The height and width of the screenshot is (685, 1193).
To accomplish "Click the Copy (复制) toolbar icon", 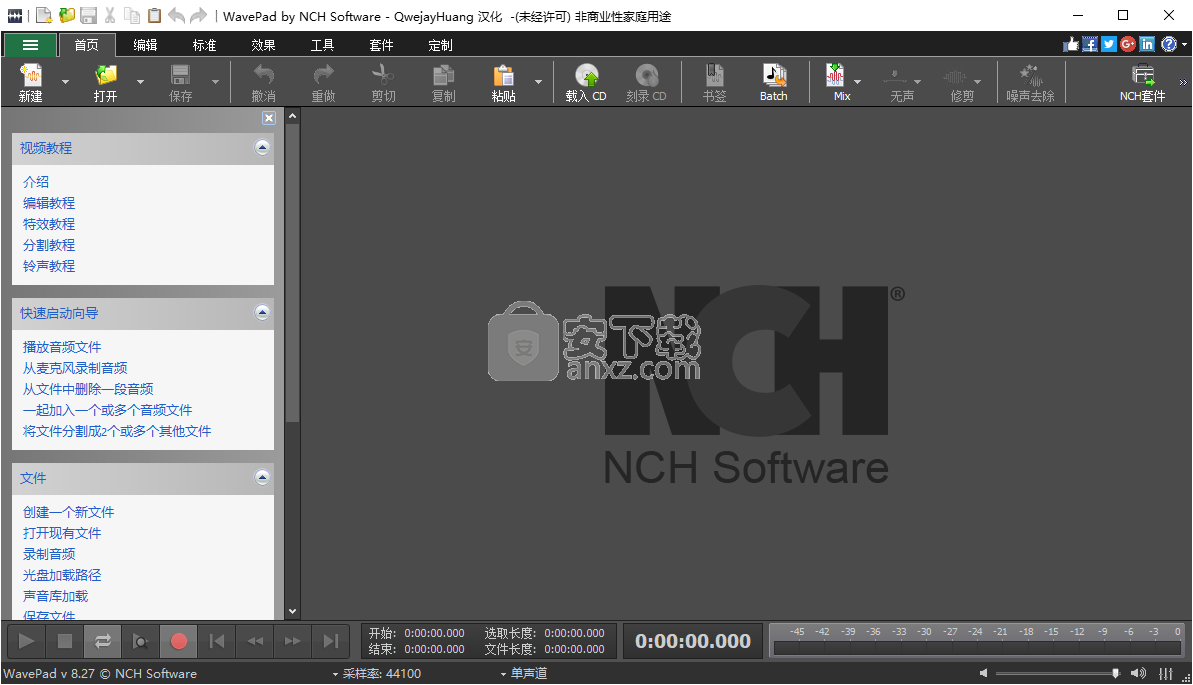I will coord(443,76).
